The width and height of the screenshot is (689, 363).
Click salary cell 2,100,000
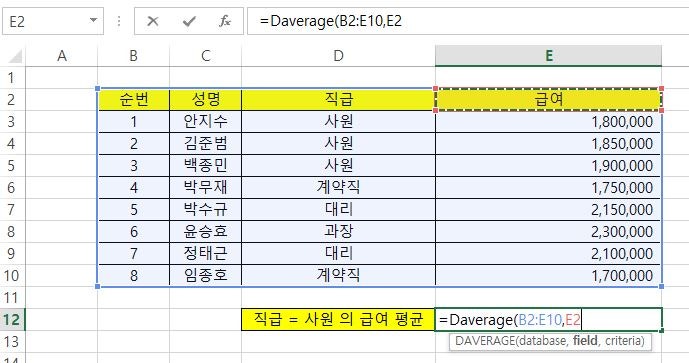(548, 254)
